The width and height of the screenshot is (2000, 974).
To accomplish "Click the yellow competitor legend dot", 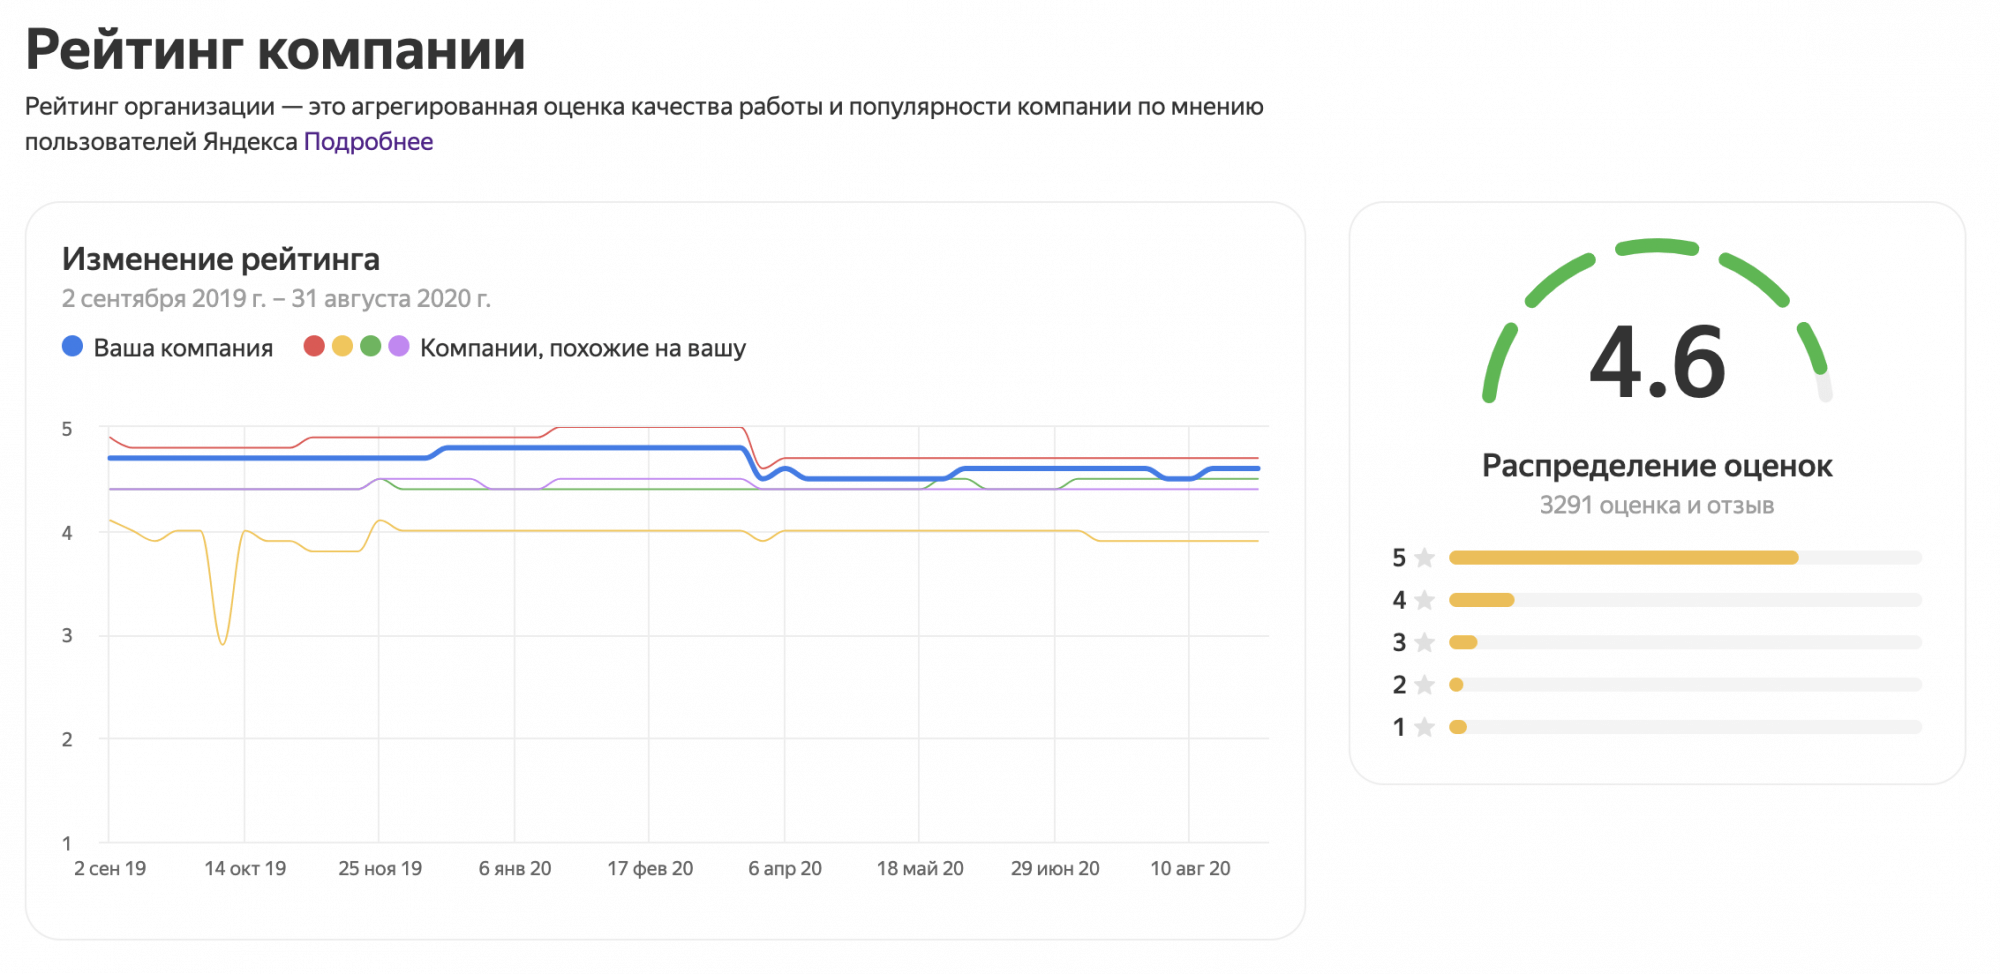I will (x=342, y=347).
